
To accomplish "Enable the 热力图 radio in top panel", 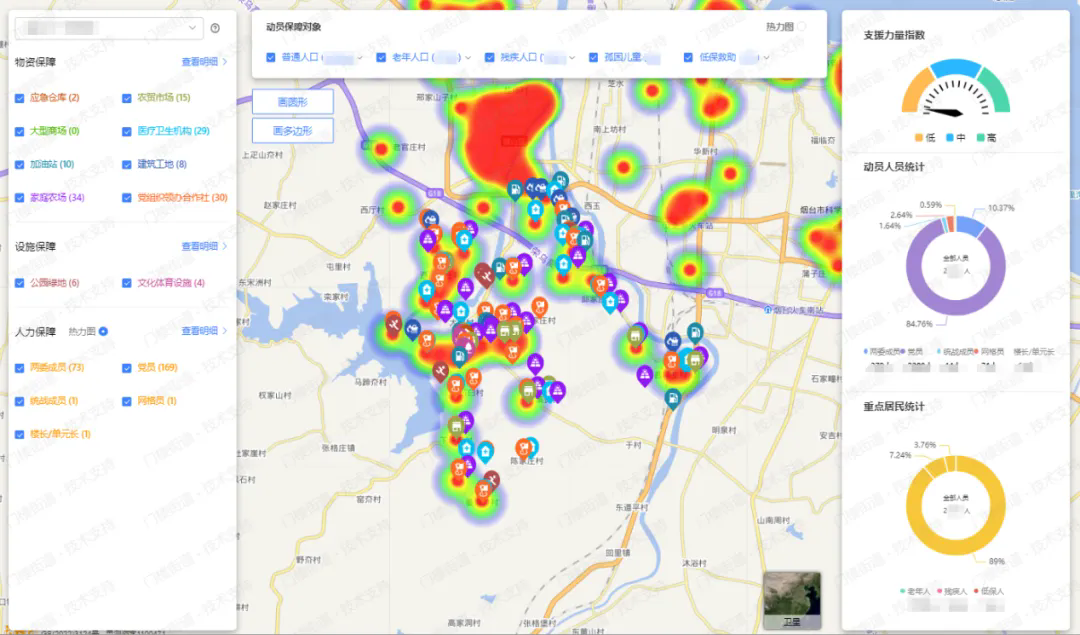I will pyautogui.click(x=801, y=27).
